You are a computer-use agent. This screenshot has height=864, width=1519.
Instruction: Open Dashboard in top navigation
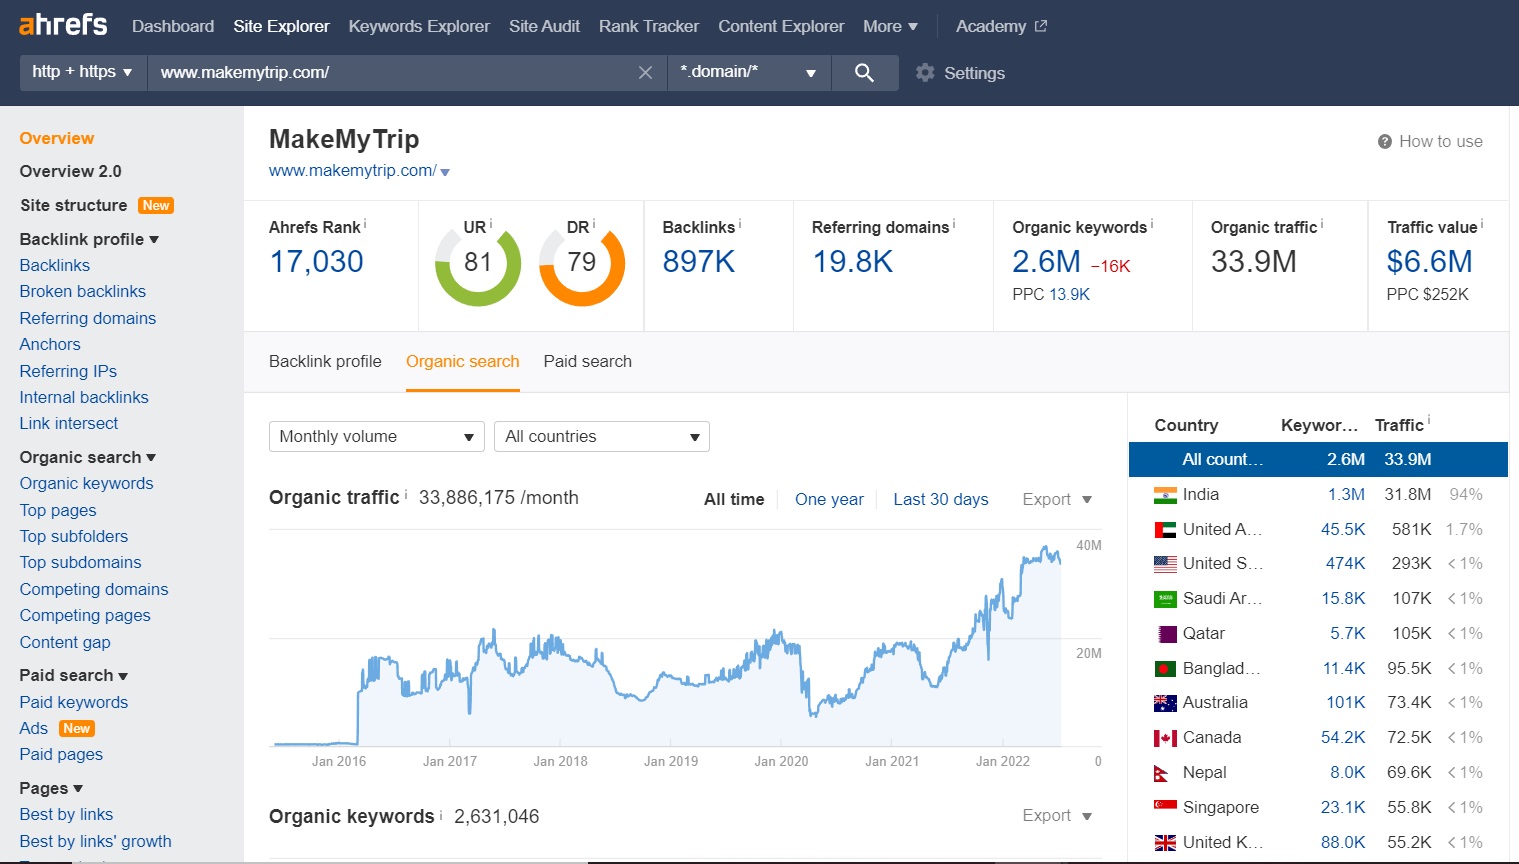pos(173,26)
